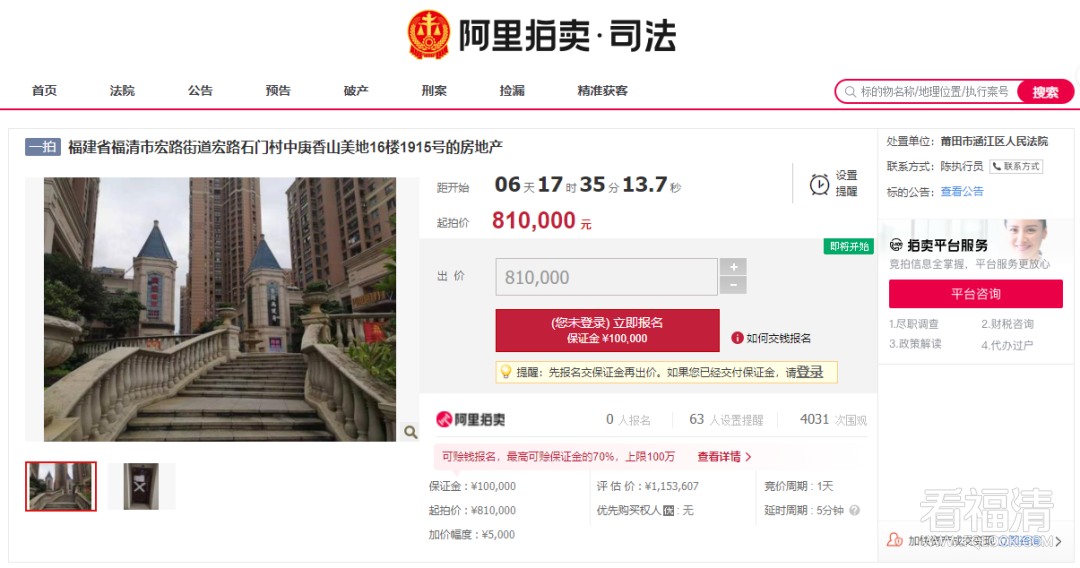Click the minus bid decrement button
Viewport: 1080px width, 568px height.
(x=733, y=285)
